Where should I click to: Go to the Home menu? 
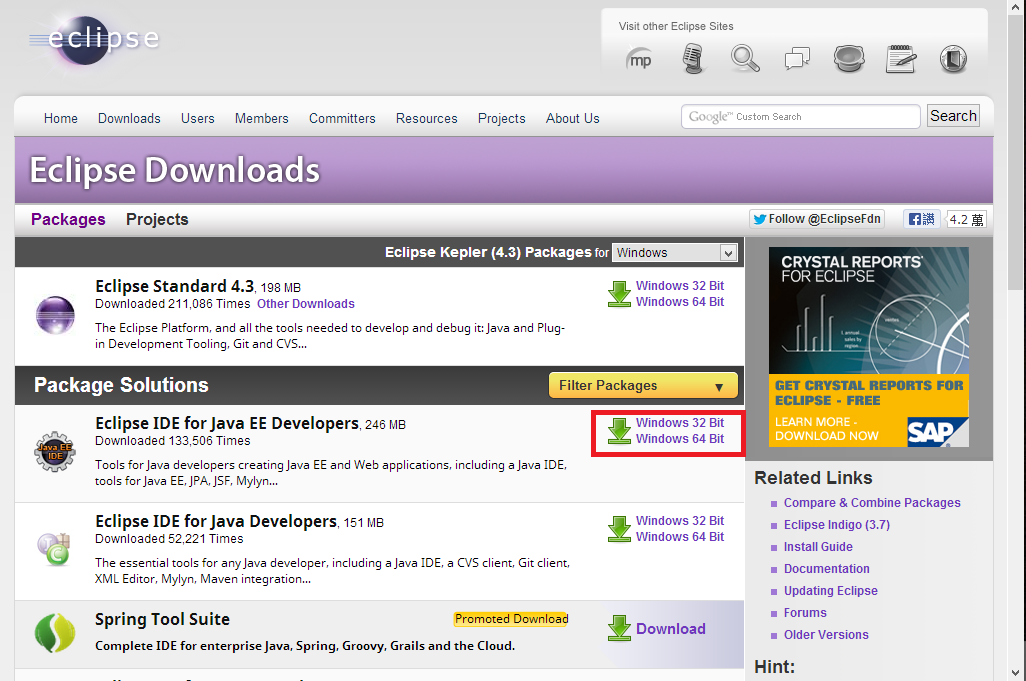coord(61,118)
